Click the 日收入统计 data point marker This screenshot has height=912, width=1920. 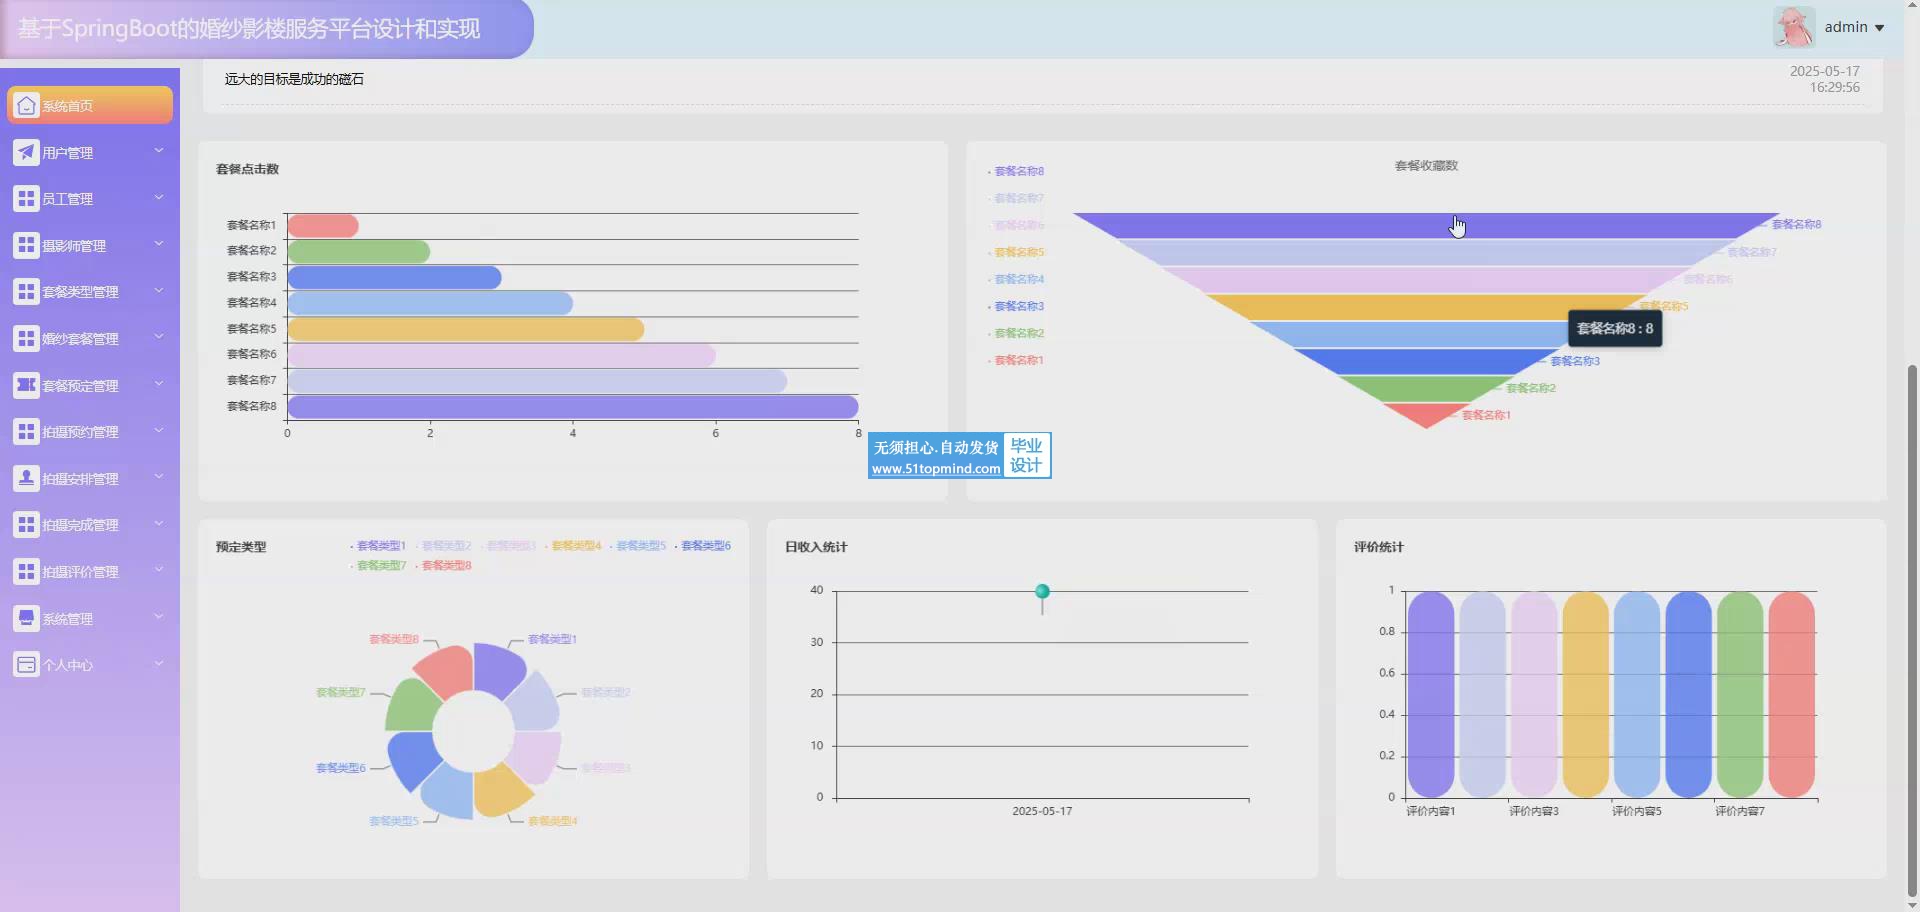coord(1042,591)
